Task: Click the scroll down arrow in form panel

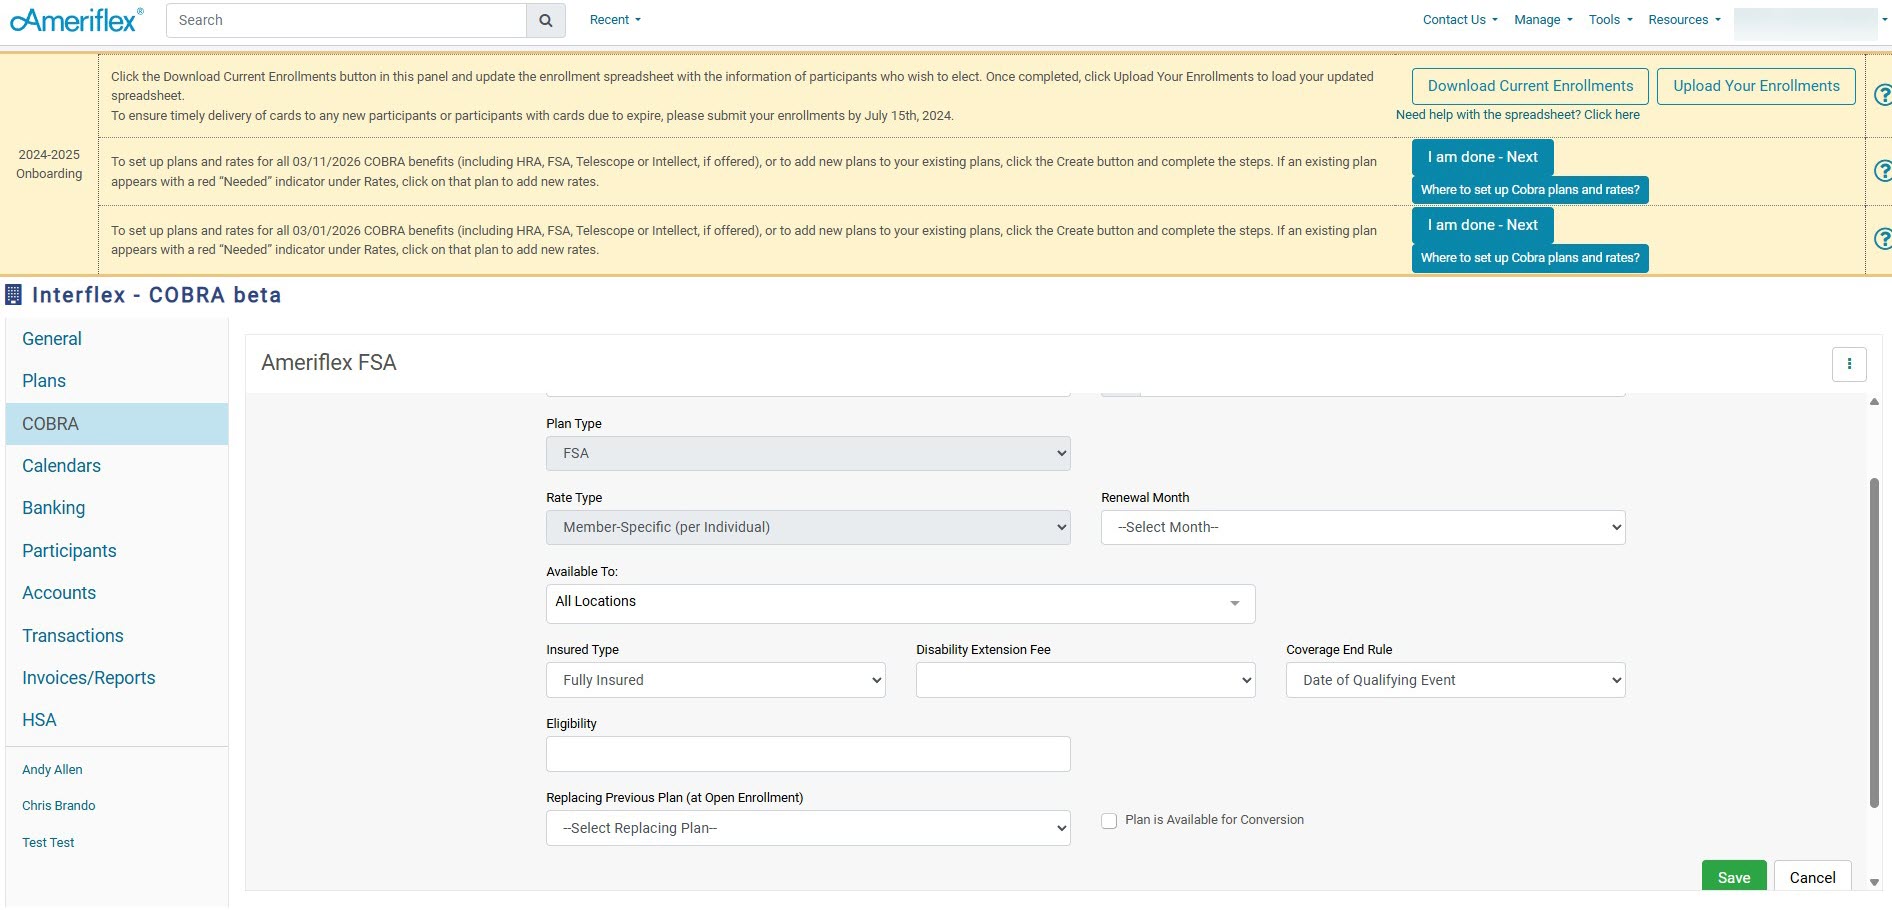Action: pyautogui.click(x=1874, y=882)
